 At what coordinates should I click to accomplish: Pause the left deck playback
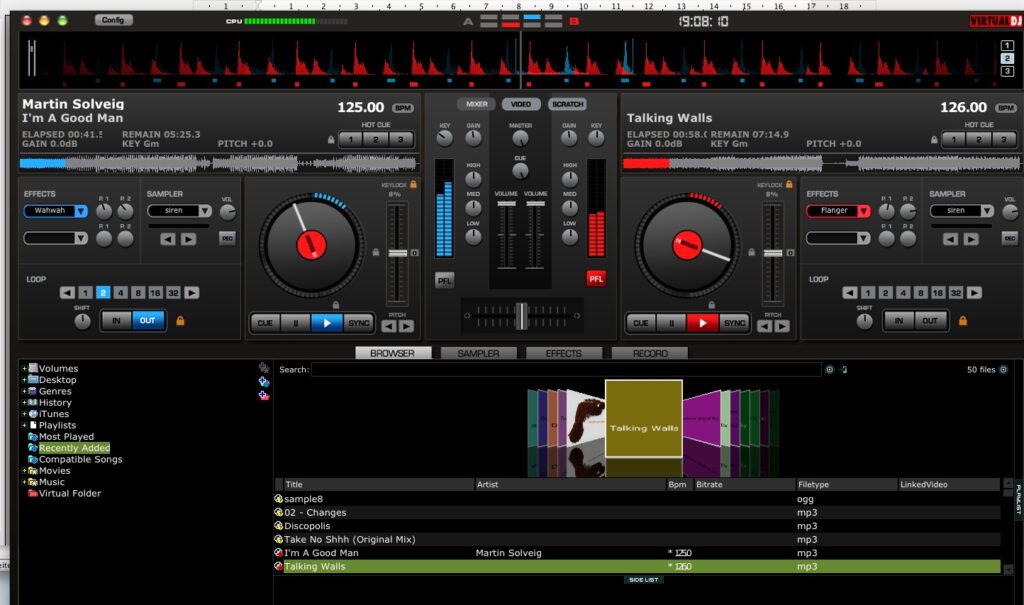(296, 323)
